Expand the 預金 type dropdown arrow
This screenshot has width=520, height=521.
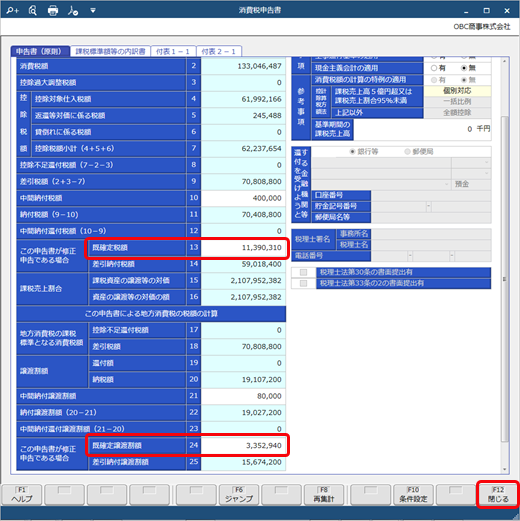click(447, 184)
